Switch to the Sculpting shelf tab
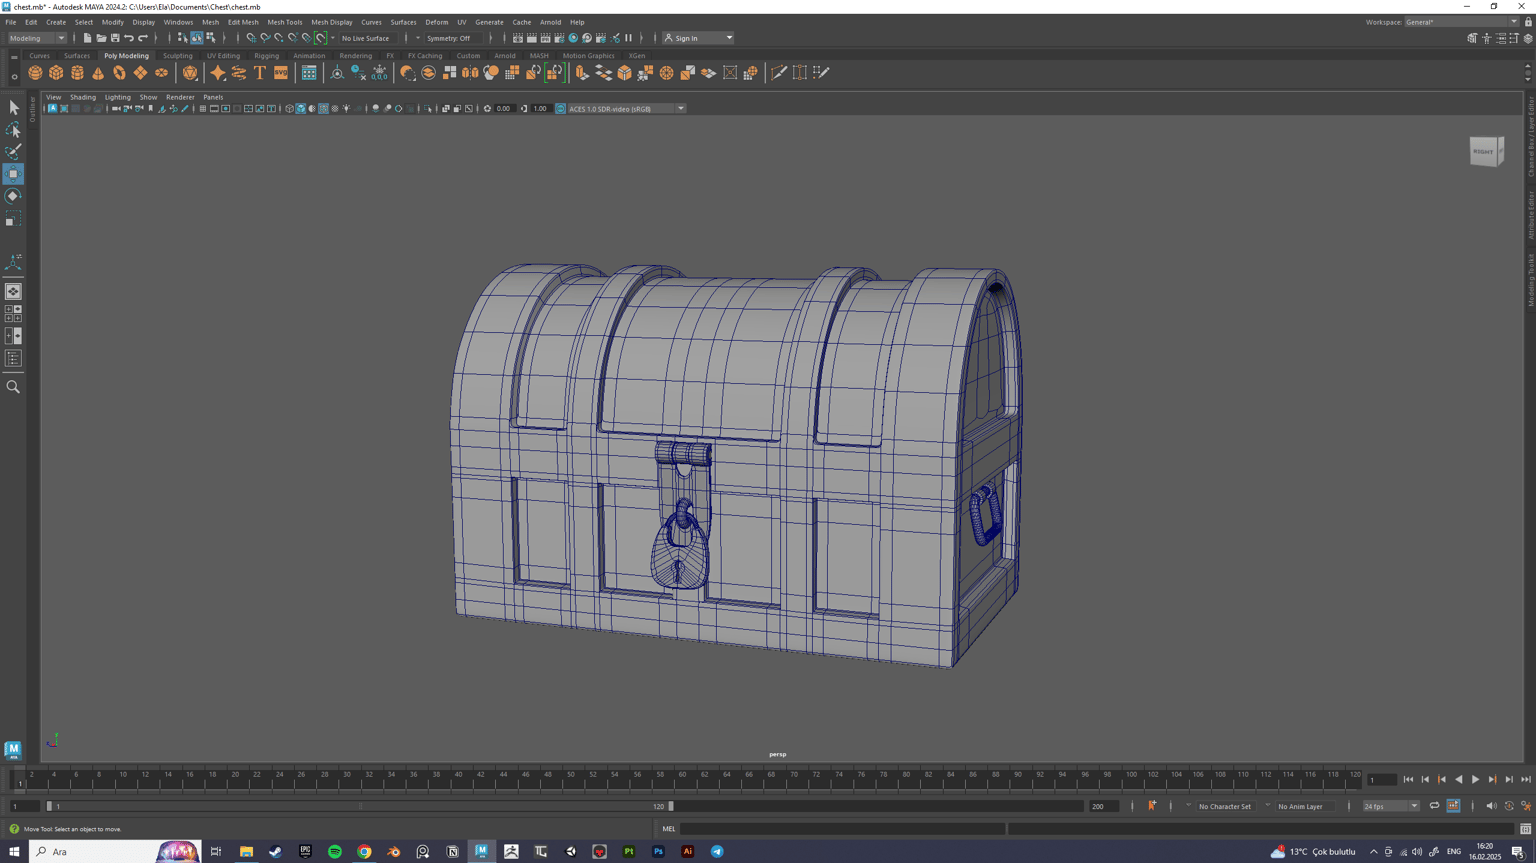The width and height of the screenshot is (1536, 863). 178,56
